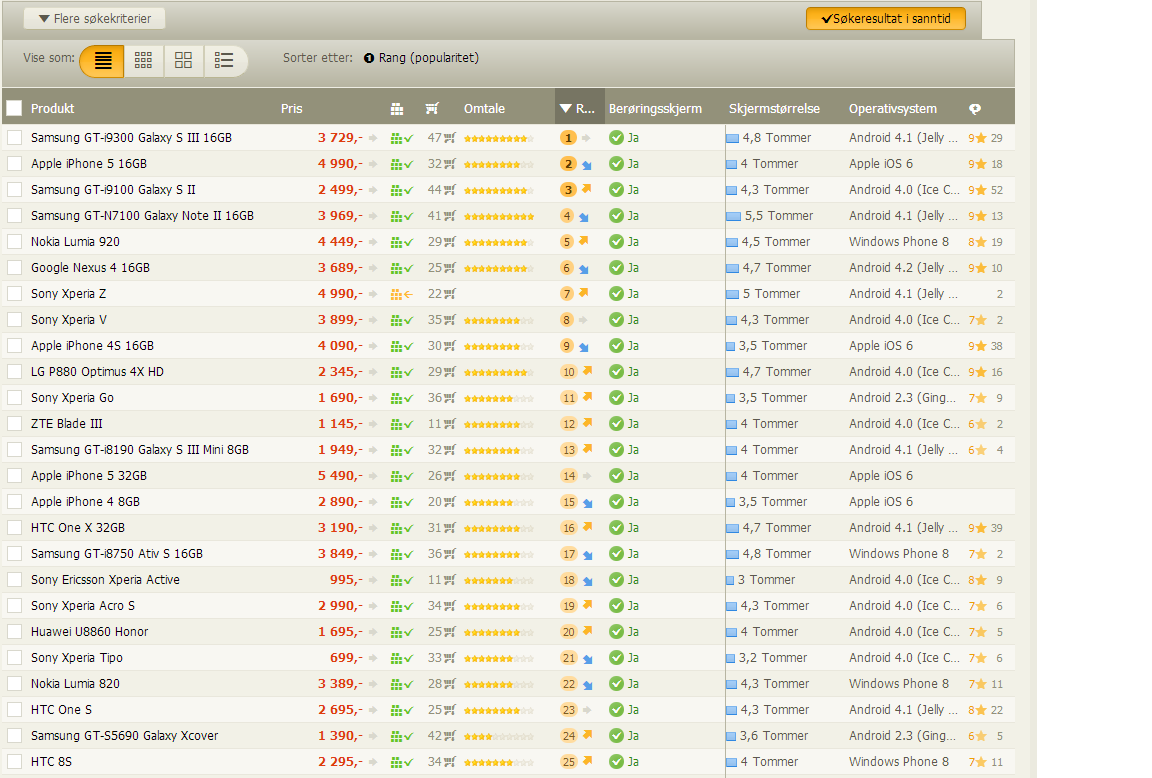Screen dimensions: 1152x778
Task: Toggle Søkeresultat i sanntid button
Action: pos(885,18)
